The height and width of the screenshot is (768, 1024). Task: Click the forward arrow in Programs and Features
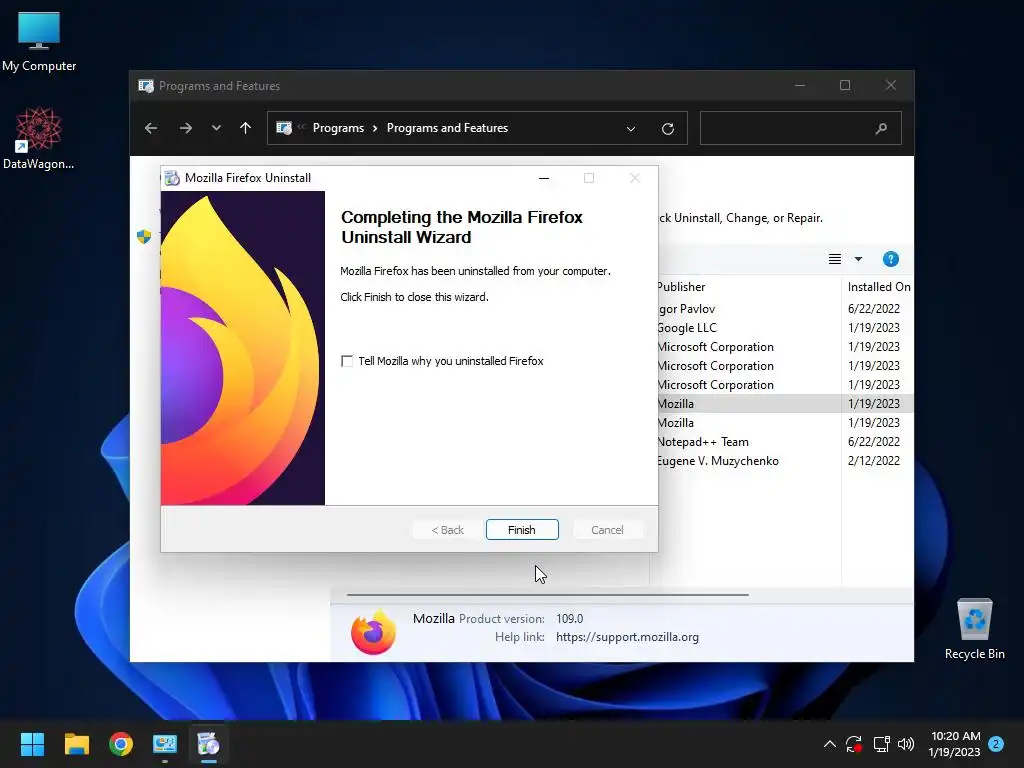click(185, 128)
